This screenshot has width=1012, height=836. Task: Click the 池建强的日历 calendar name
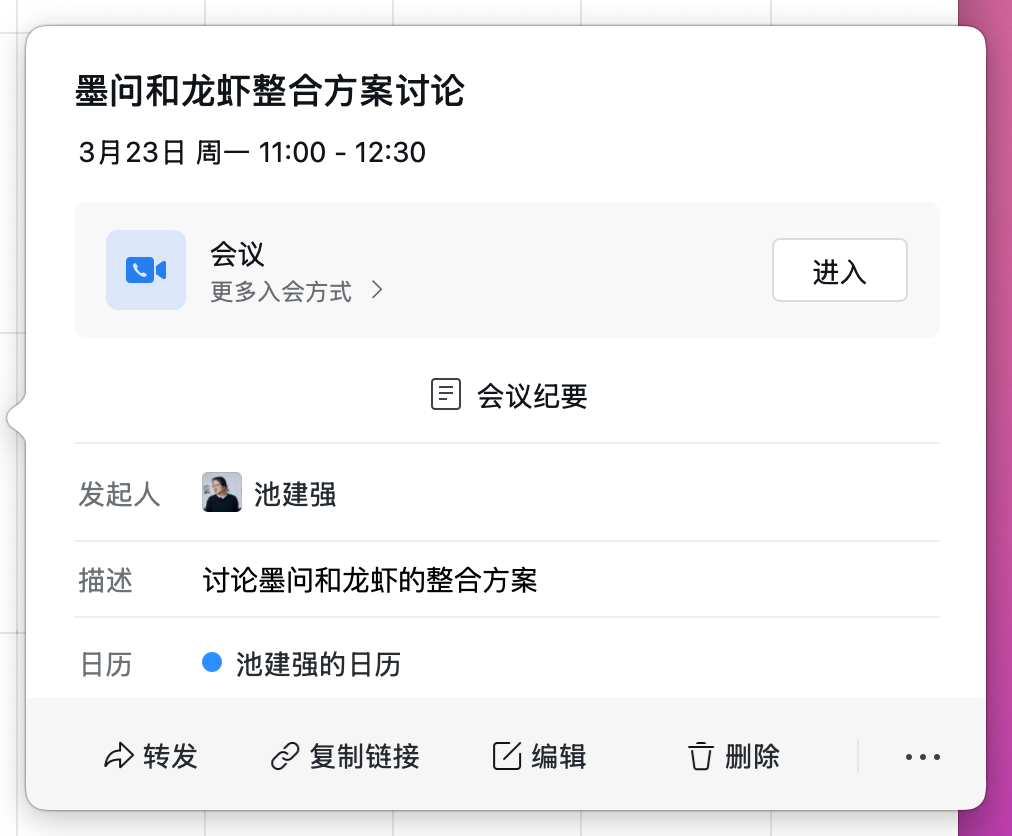pos(318,664)
